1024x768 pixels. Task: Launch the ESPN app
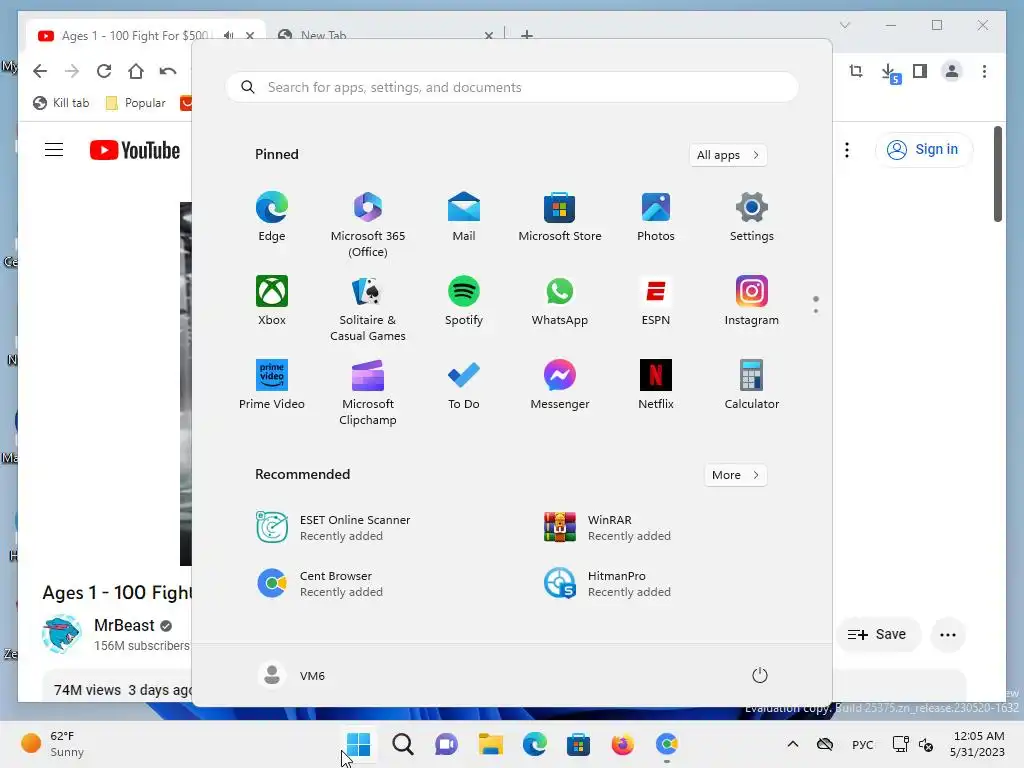656,300
